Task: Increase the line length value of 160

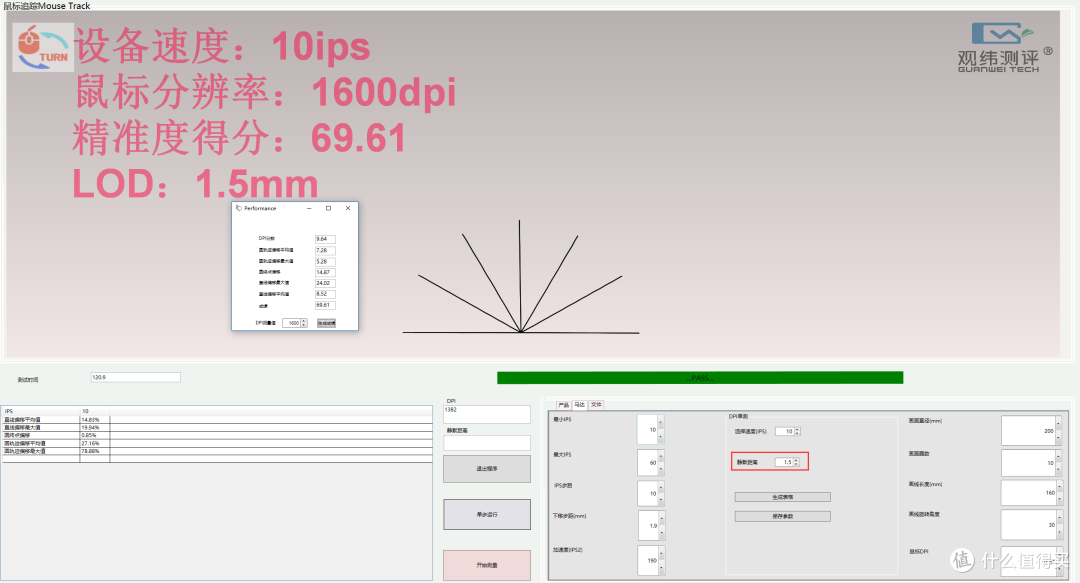Action: pyautogui.click(x=1059, y=487)
